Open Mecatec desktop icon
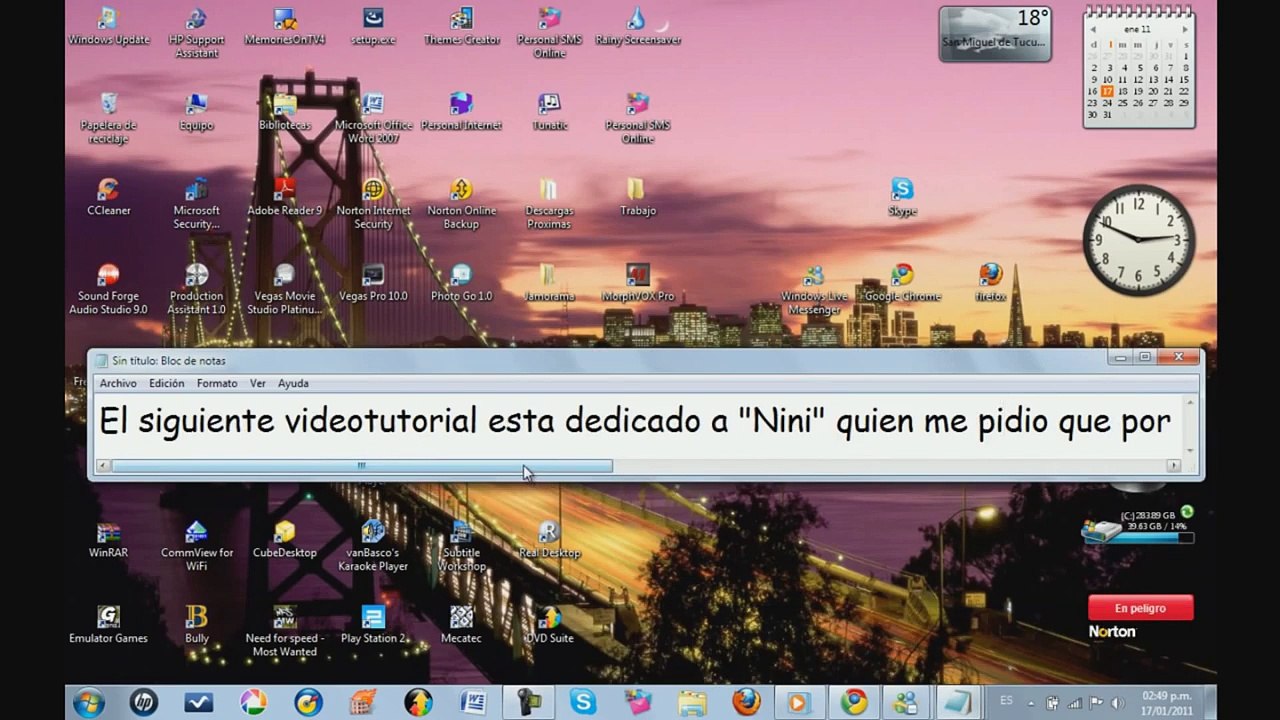This screenshot has height=720, width=1280. pyautogui.click(x=461, y=625)
